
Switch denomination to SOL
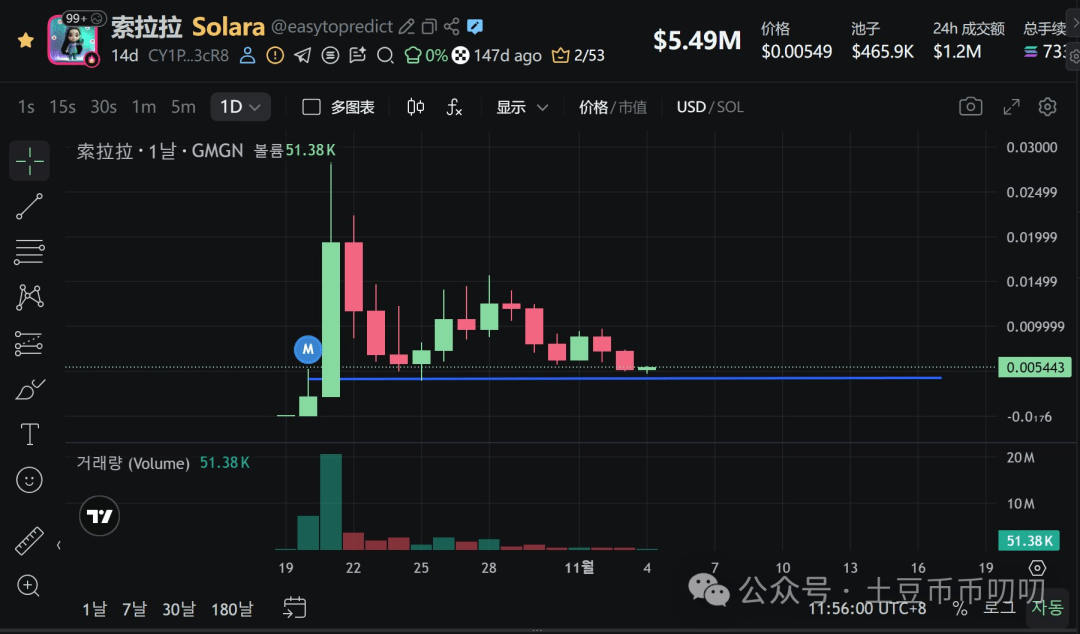(x=730, y=107)
